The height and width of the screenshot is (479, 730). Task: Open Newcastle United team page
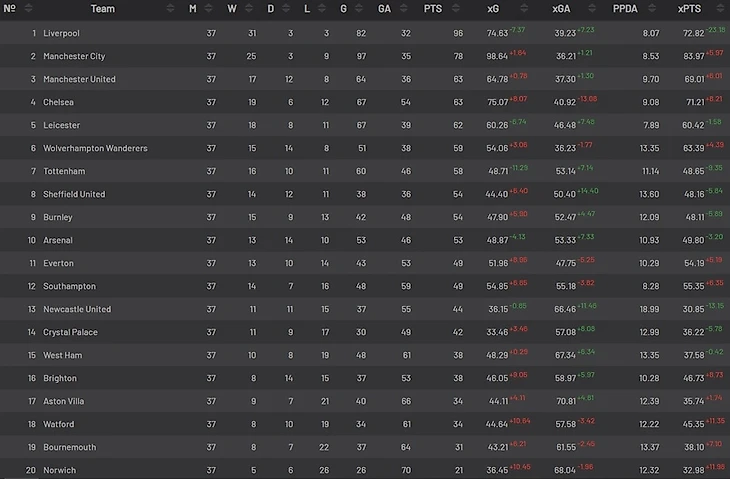(77, 309)
